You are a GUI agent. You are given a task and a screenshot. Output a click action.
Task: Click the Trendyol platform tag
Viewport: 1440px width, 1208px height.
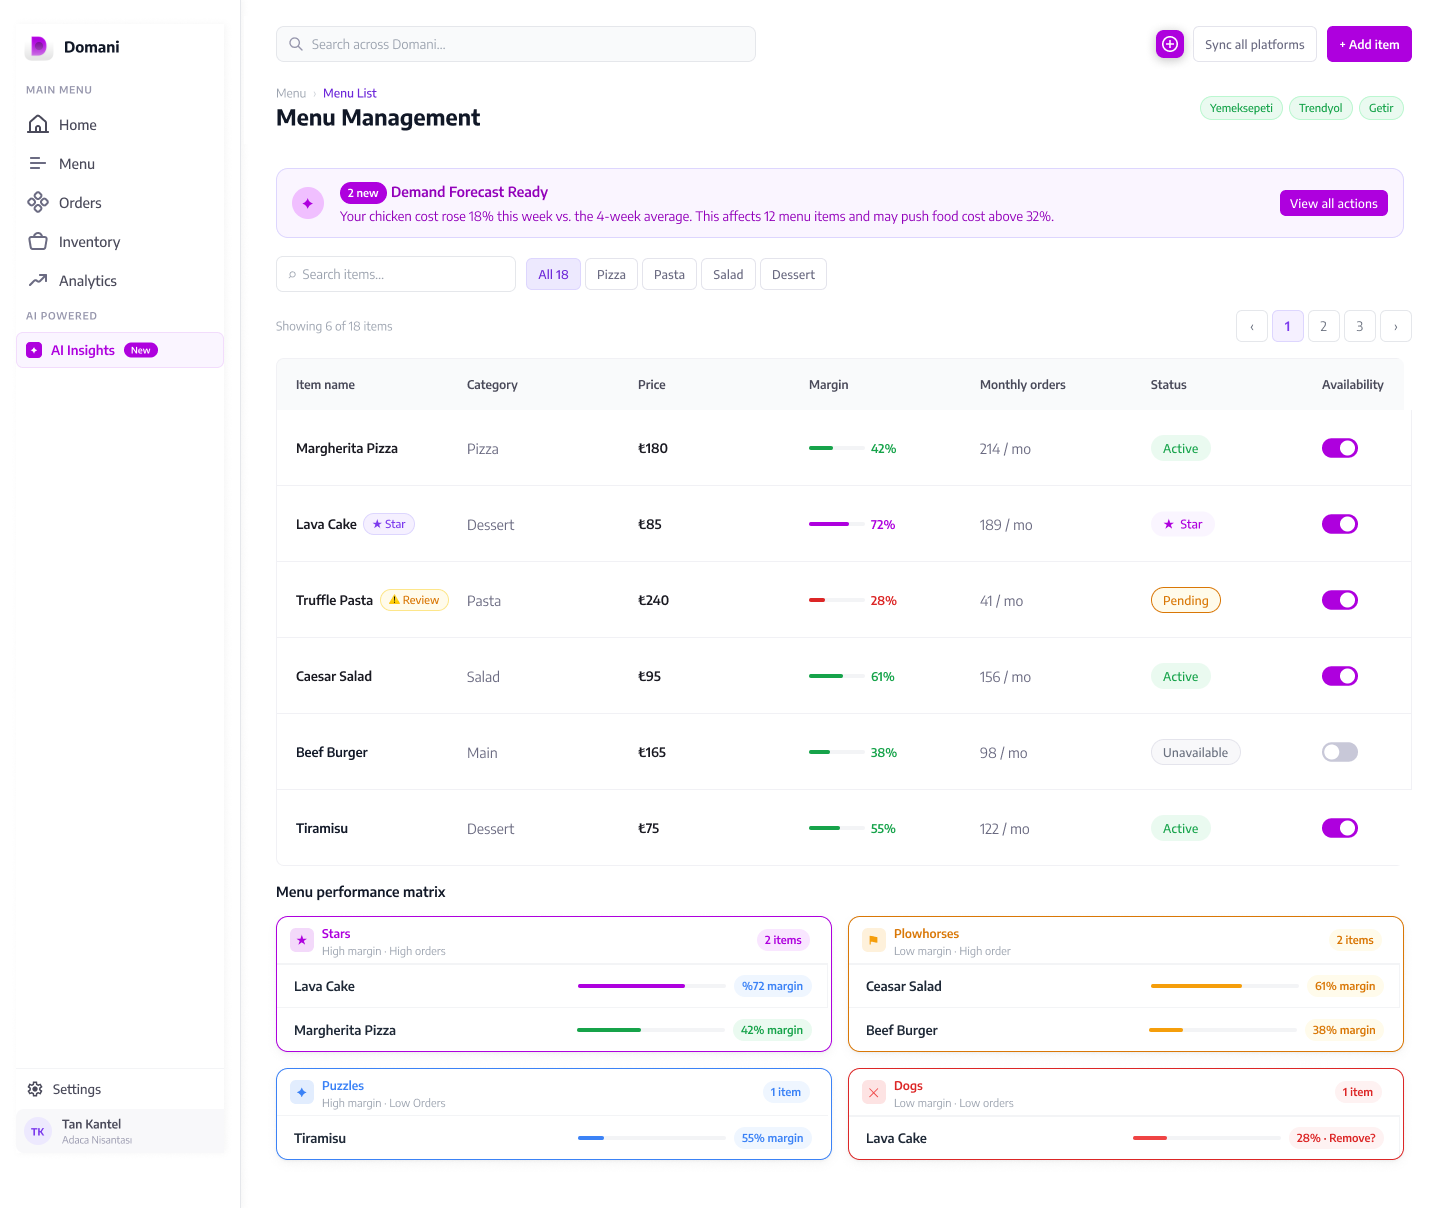click(1320, 108)
